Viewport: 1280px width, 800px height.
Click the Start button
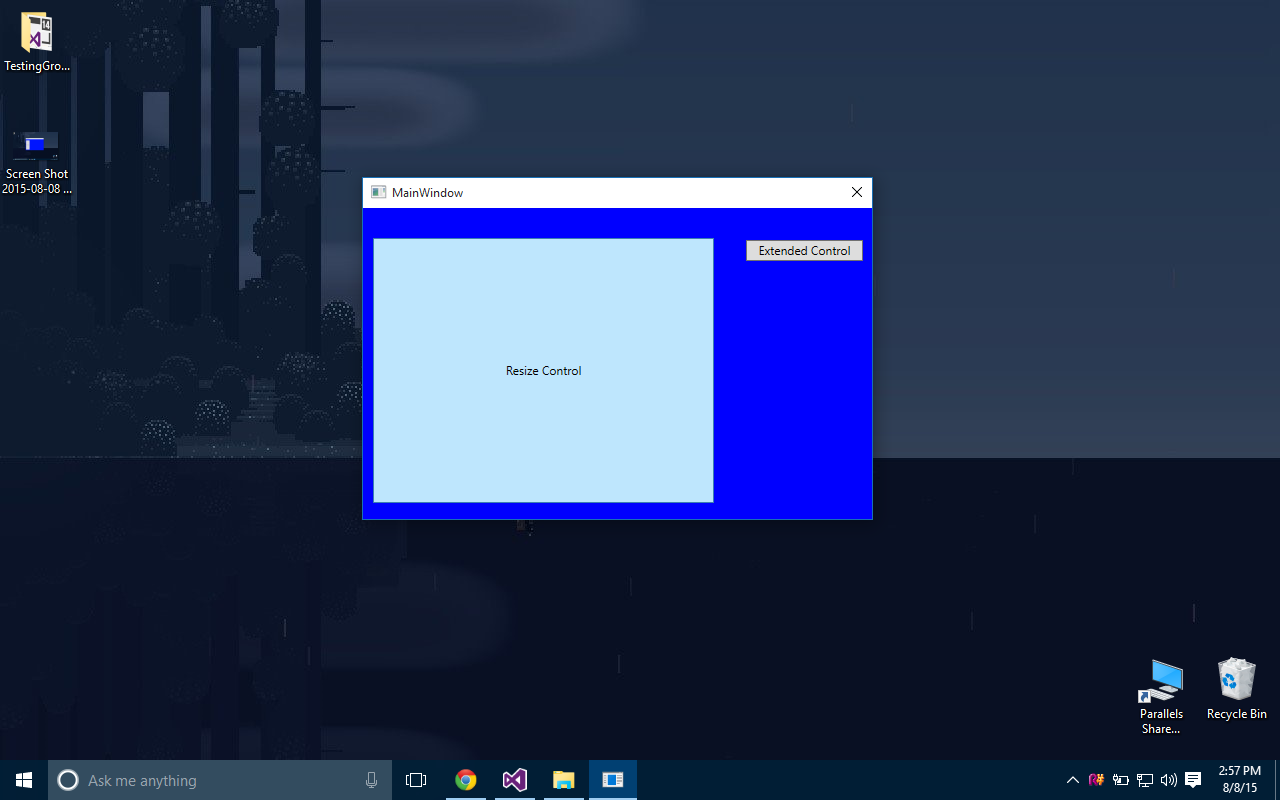tap(23, 780)
